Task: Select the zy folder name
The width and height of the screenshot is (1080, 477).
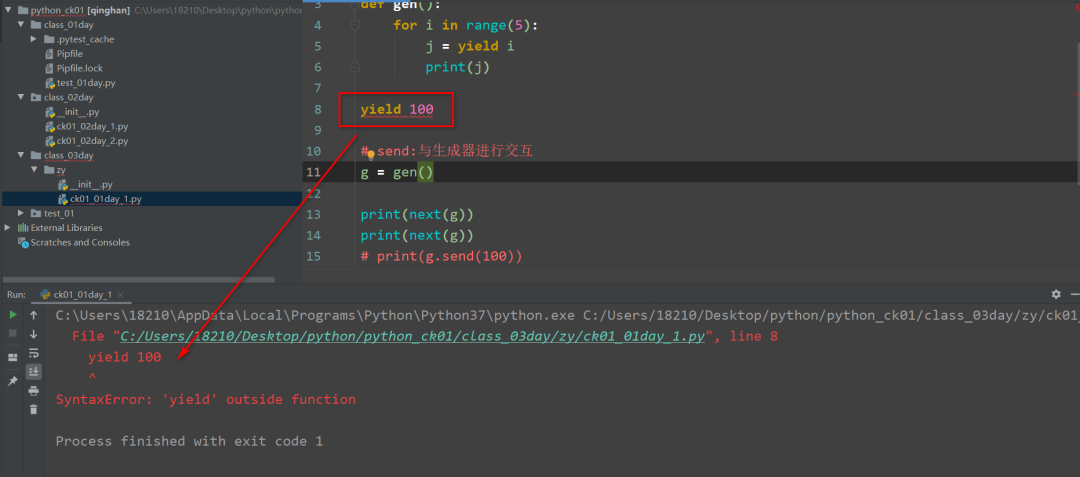Action: click(61, 169)
